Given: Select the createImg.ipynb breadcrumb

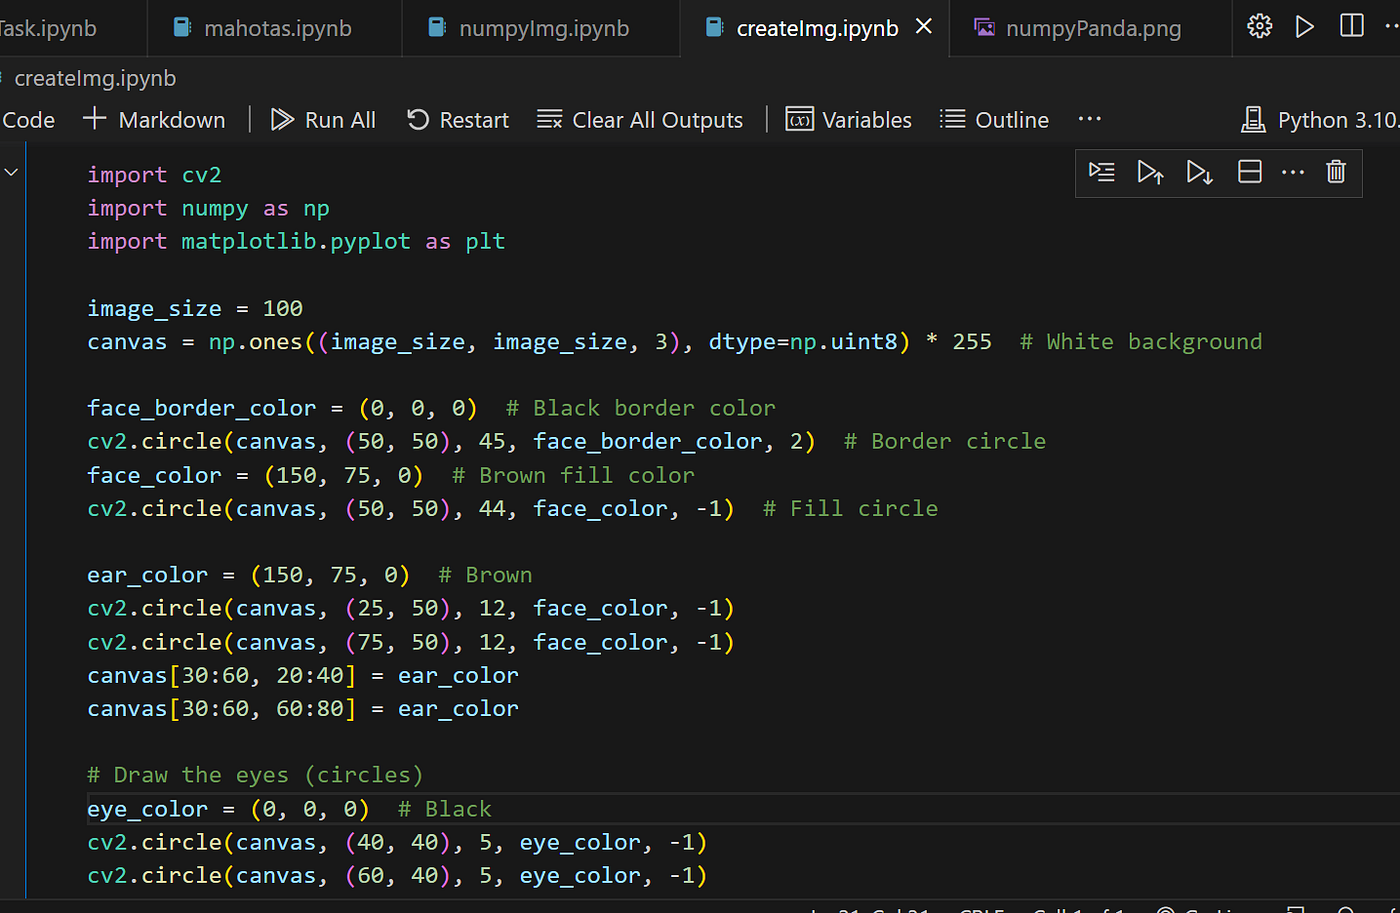Looking at the screenshot, I should click(x=94, y=78).
